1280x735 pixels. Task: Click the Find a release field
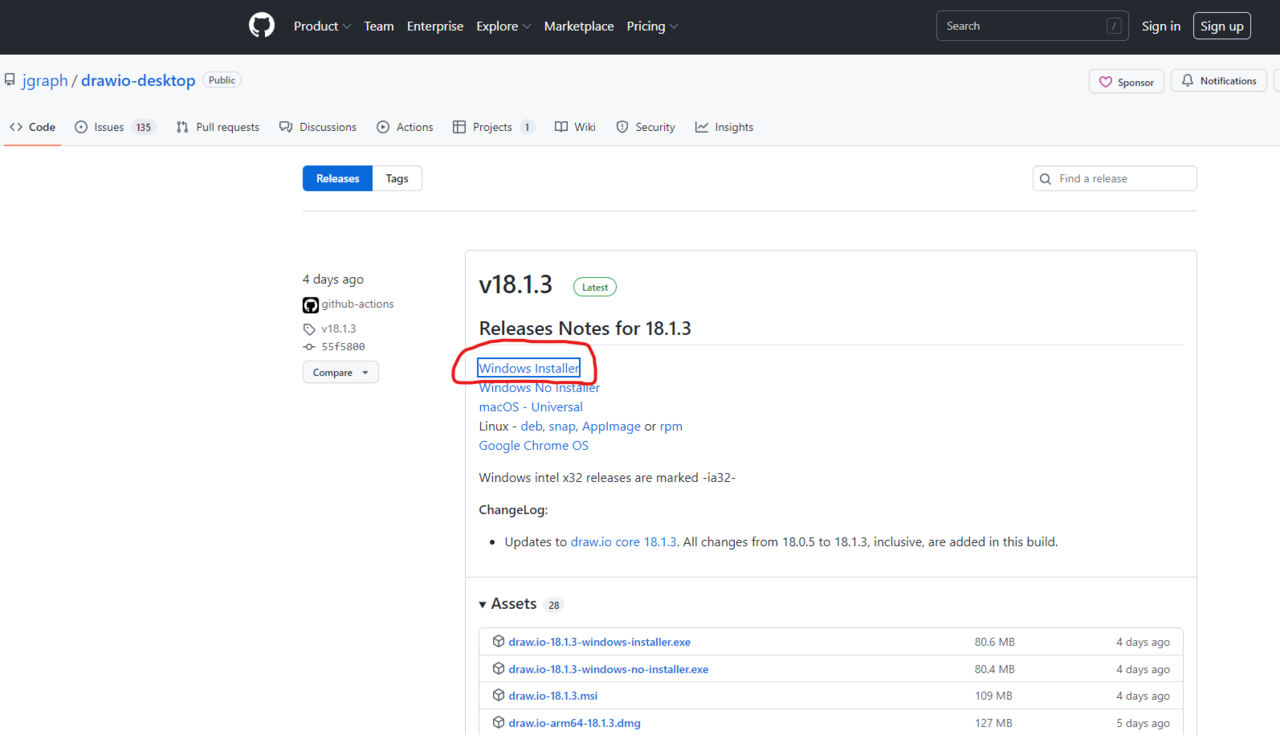(1115, 178)
